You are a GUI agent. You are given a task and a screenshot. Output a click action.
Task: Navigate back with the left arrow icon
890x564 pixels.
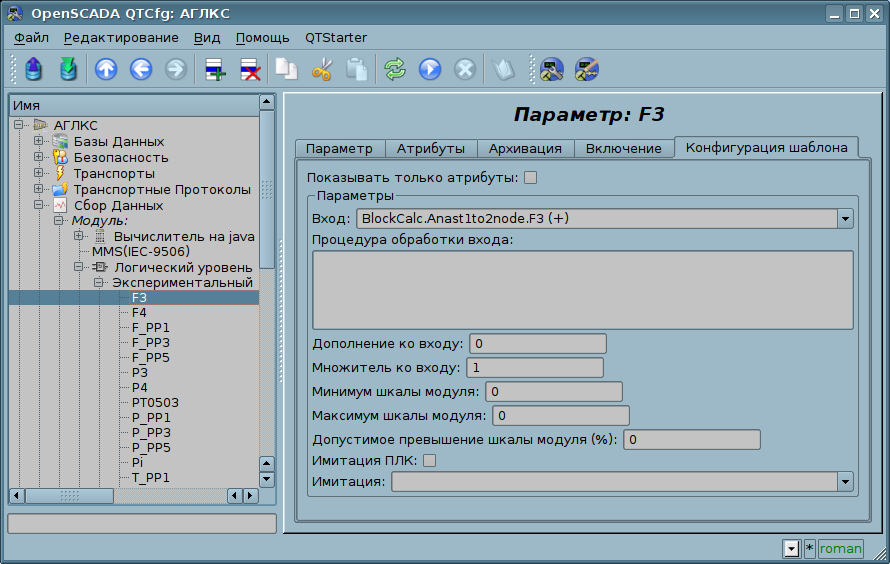pyautogui.click(x=141, y=70)
